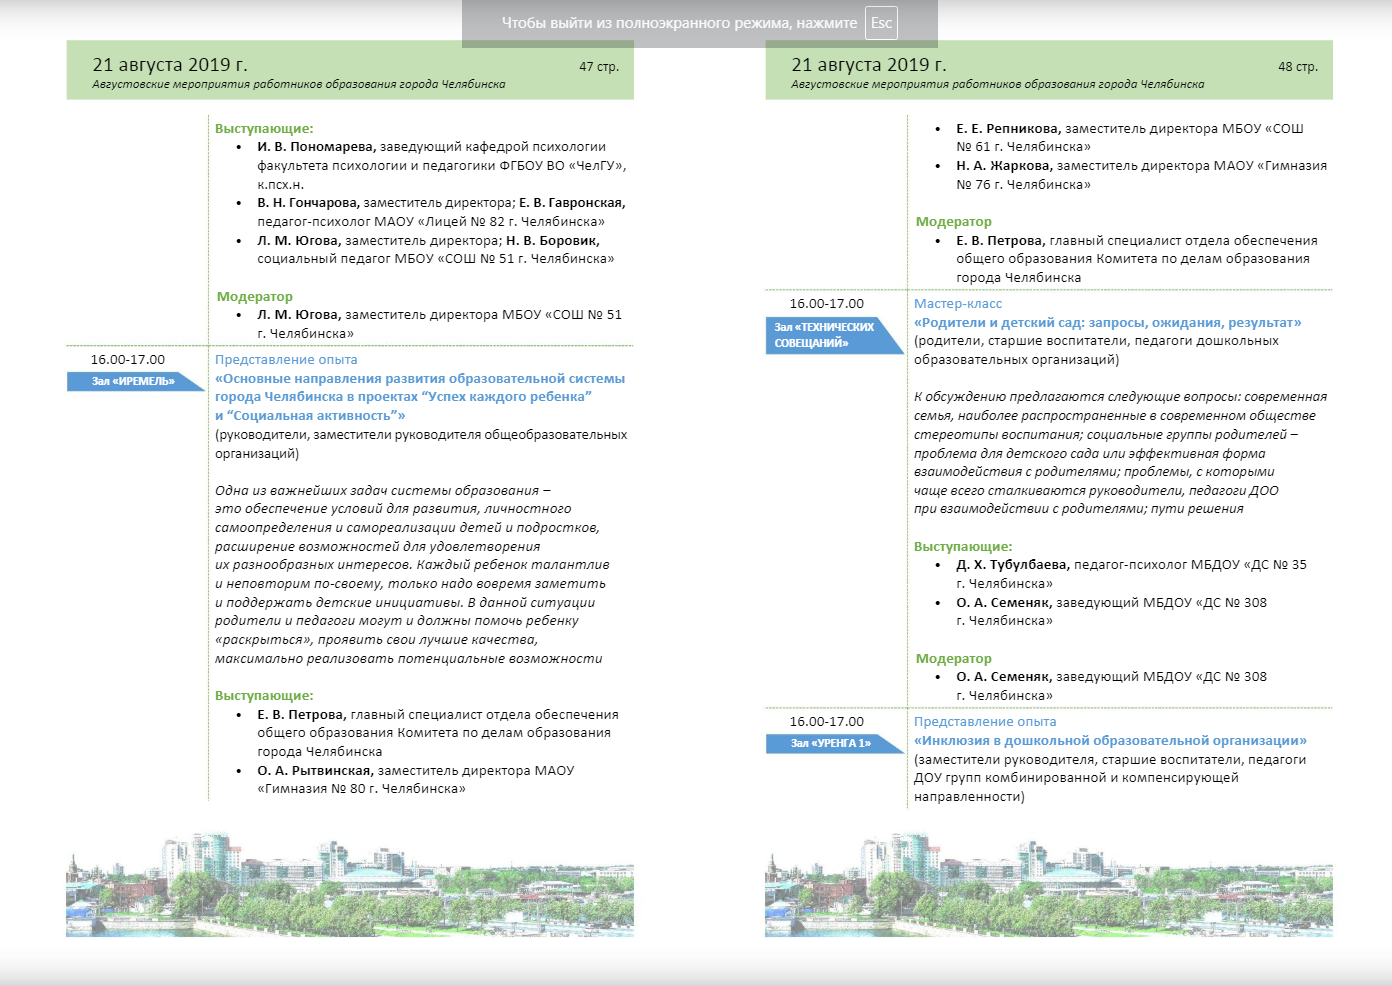1392x986 pixels.
Task: Click the Esc key hint in fullscreen banner
Action: (881, 23)
